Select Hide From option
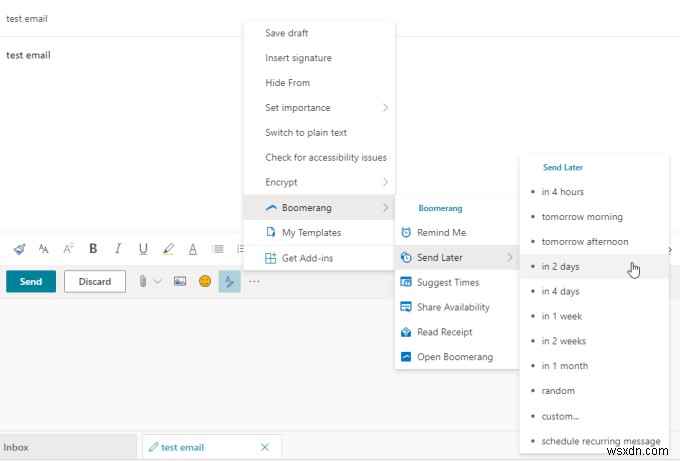 (x=319, y=83)
